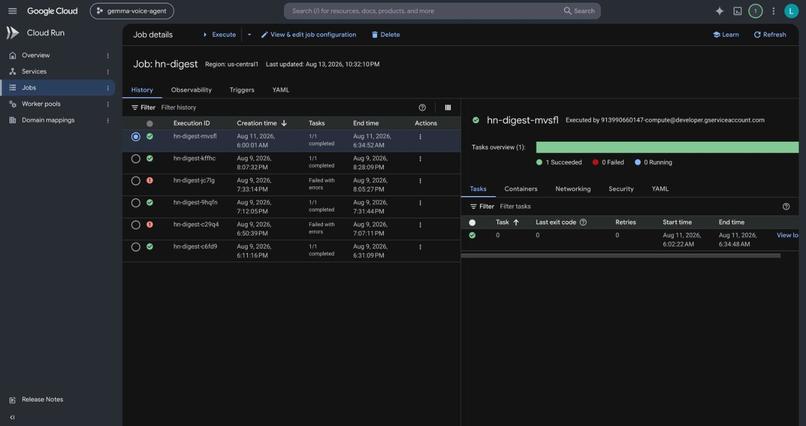This screenshot has height=426, width=806.
Task: Refresh the job details
Action: (x=770, y=34)
